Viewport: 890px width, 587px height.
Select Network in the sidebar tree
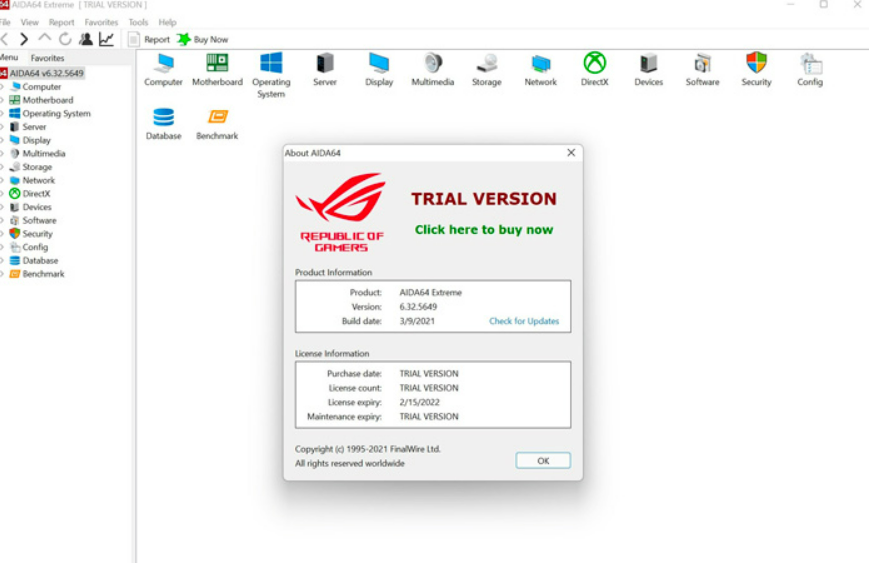[39, 180]
